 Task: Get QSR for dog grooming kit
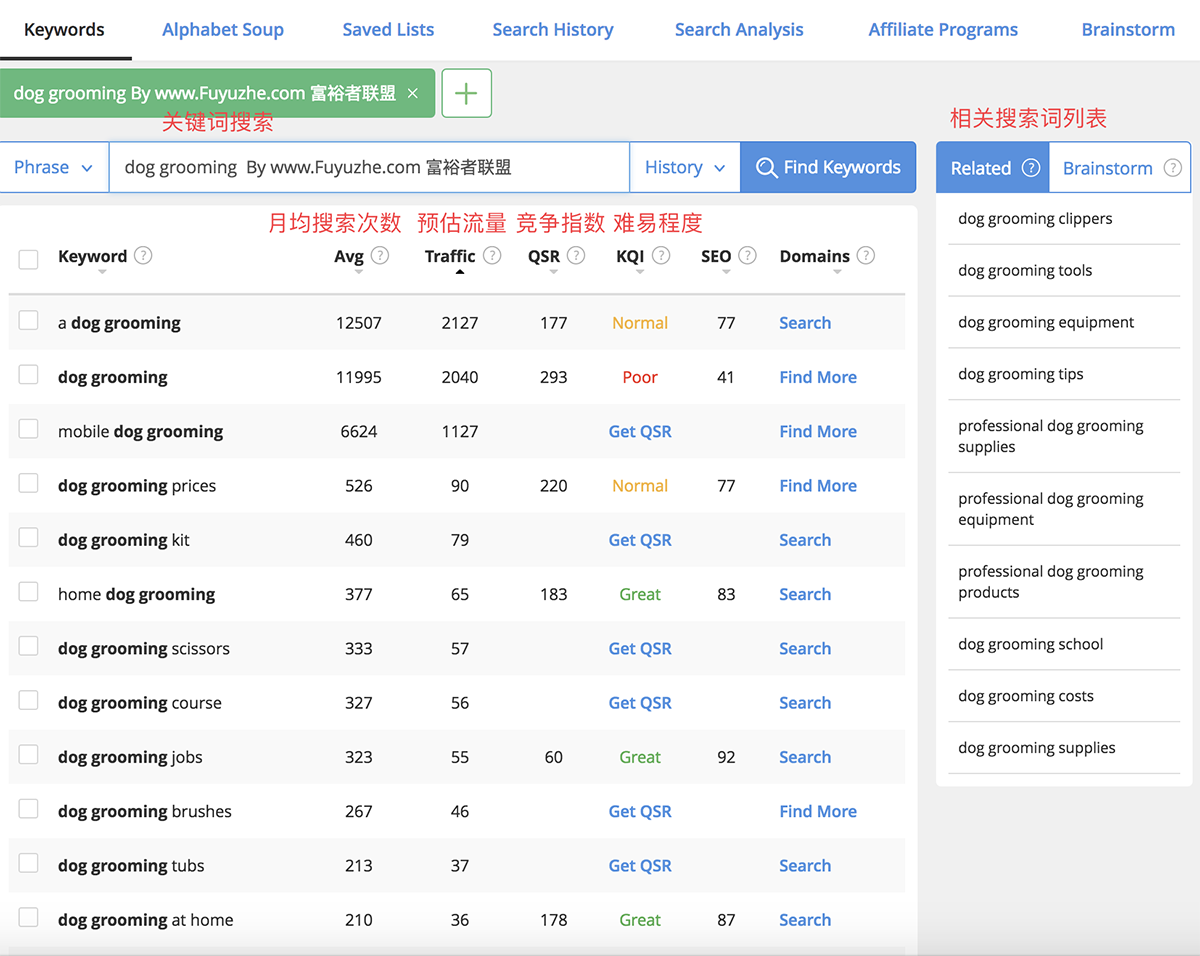click(x=640, y=540)
